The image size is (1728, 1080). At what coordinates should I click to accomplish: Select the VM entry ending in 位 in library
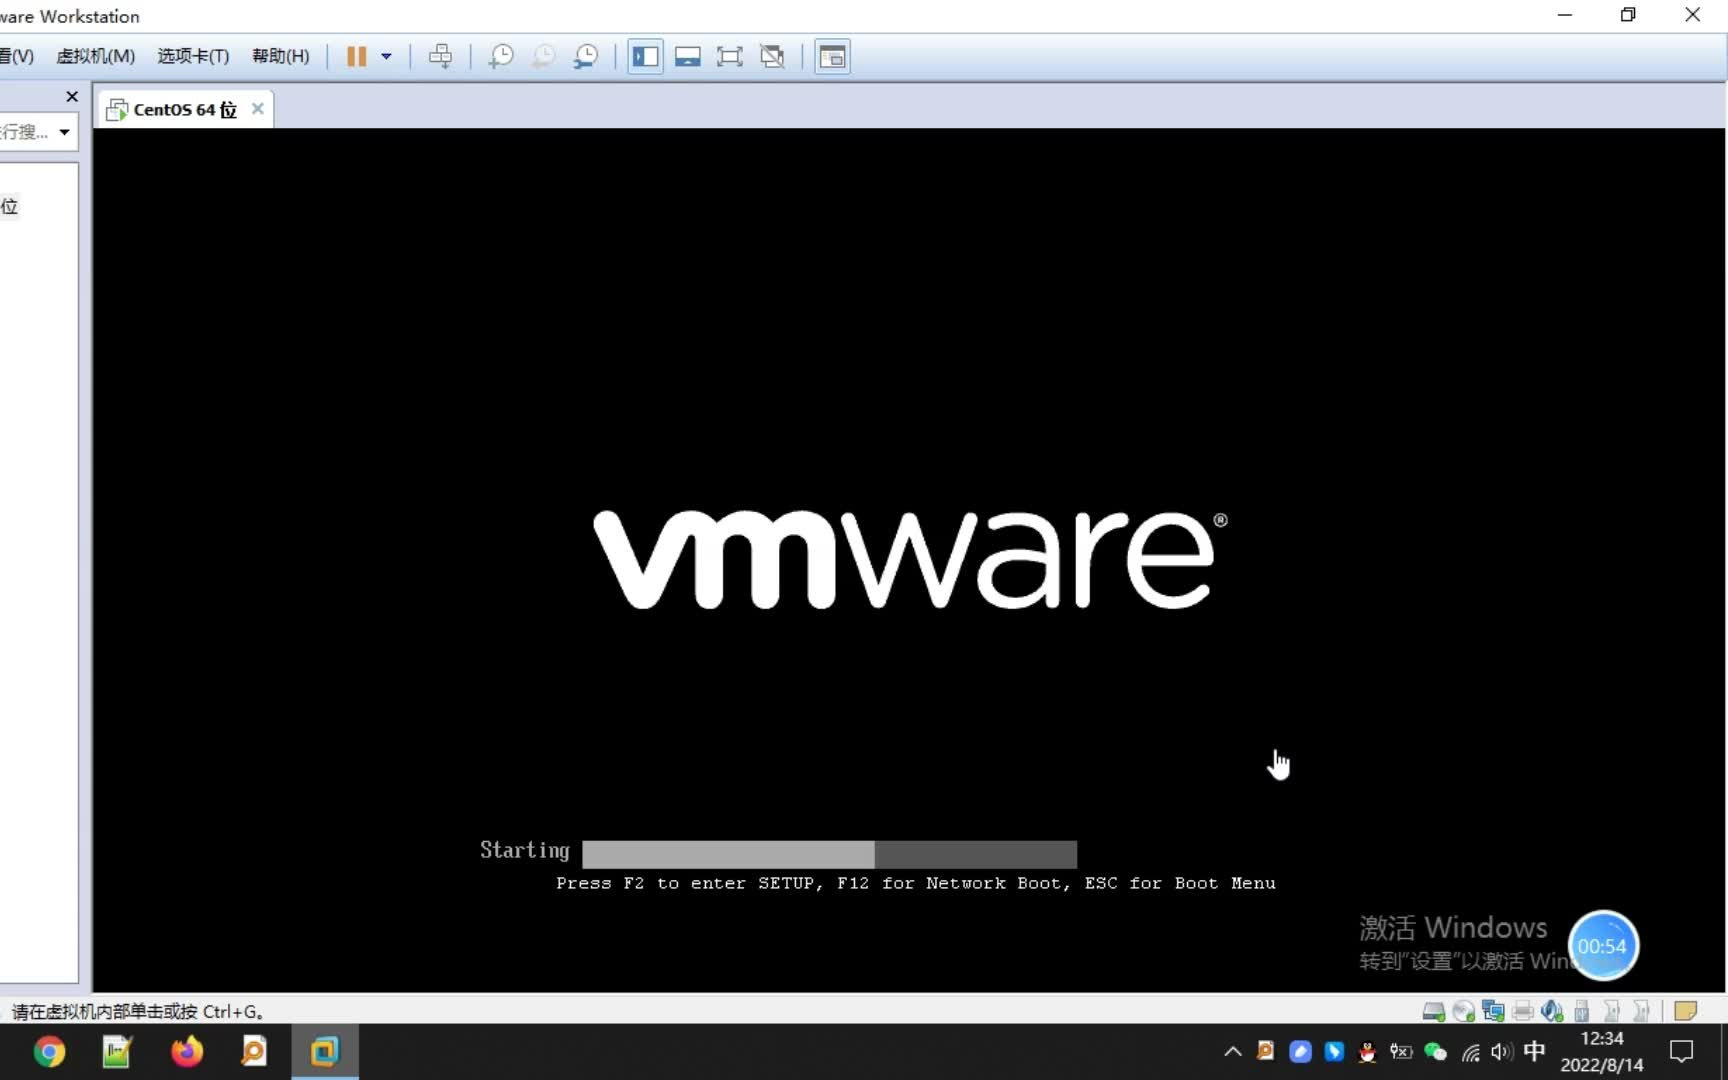(x=10, y=206)
